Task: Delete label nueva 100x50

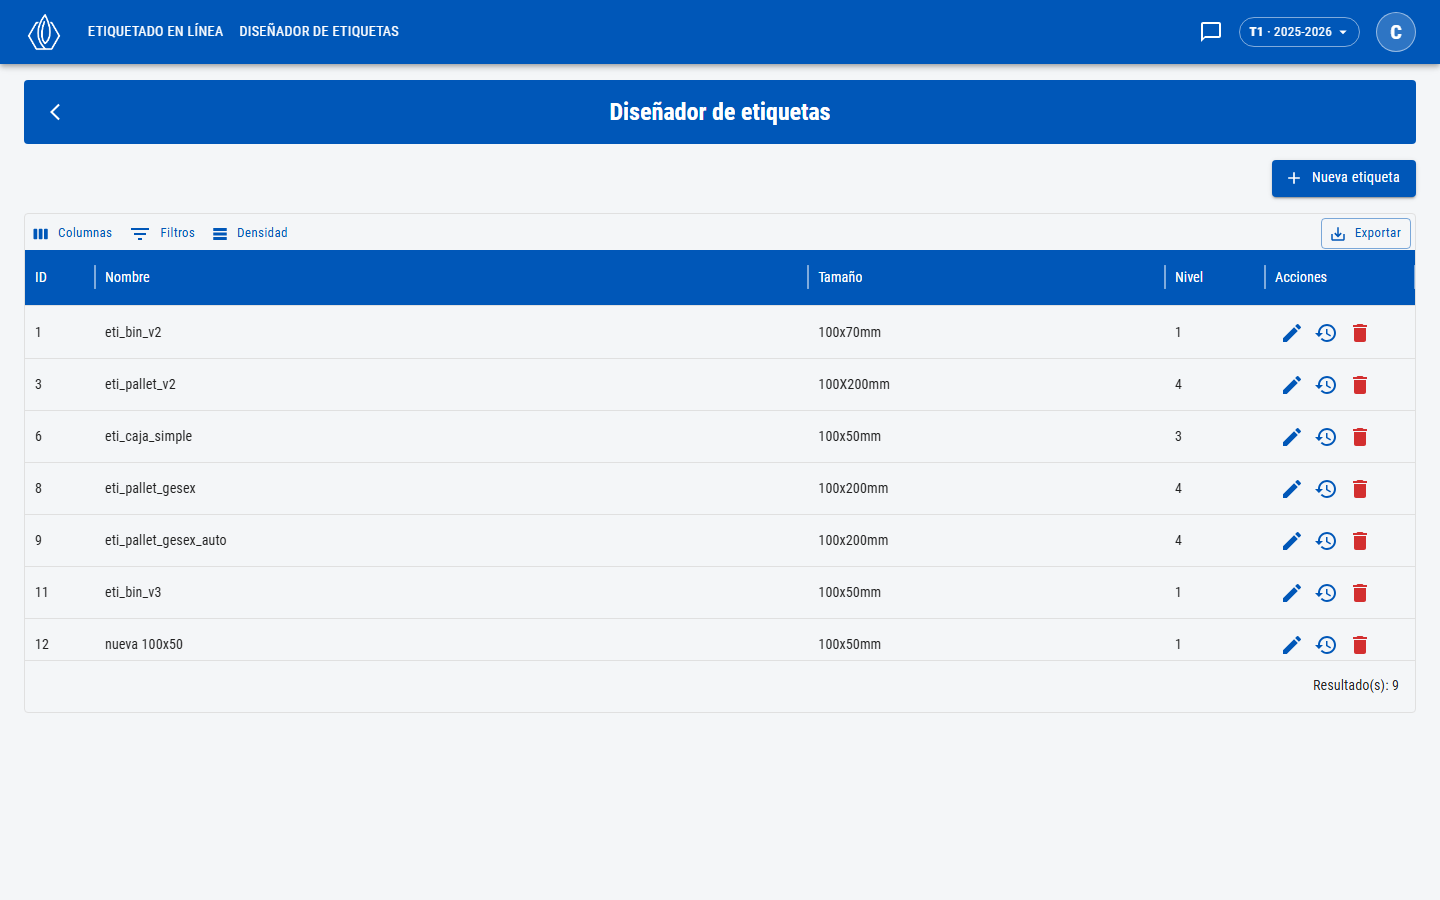Action: 1360,645
